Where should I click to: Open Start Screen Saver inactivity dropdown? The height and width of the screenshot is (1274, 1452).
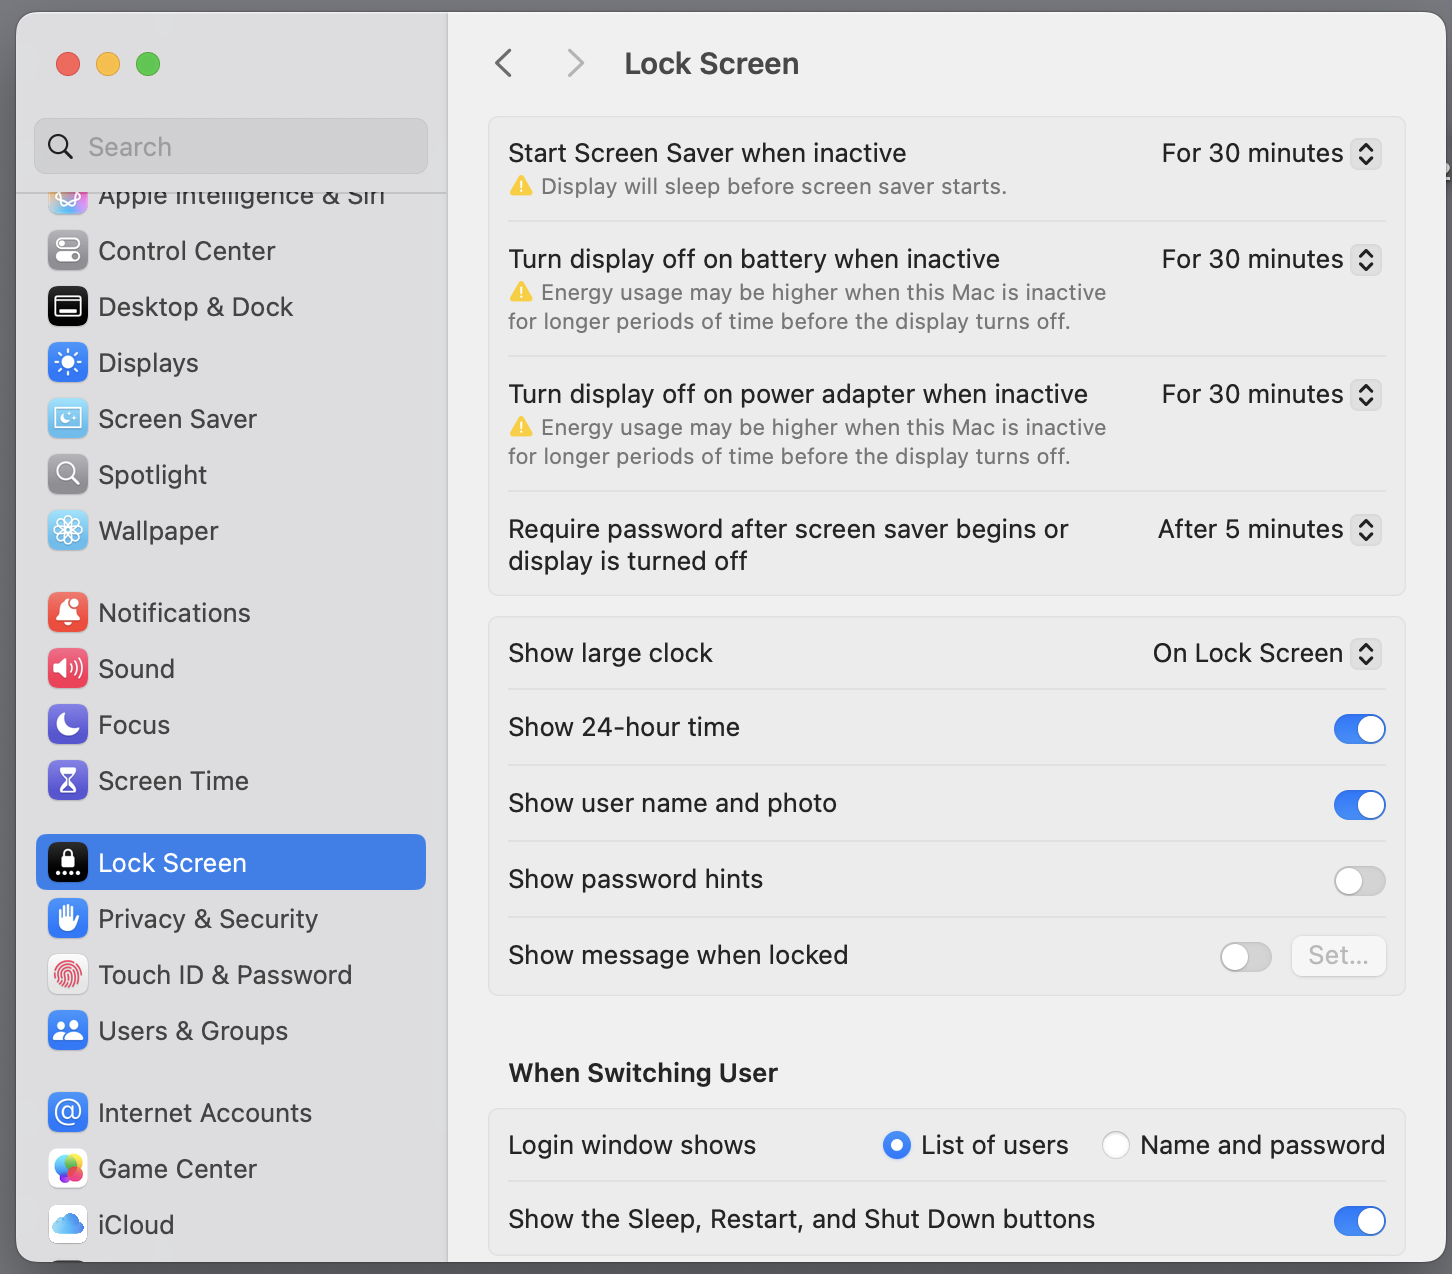(1270, 154)
